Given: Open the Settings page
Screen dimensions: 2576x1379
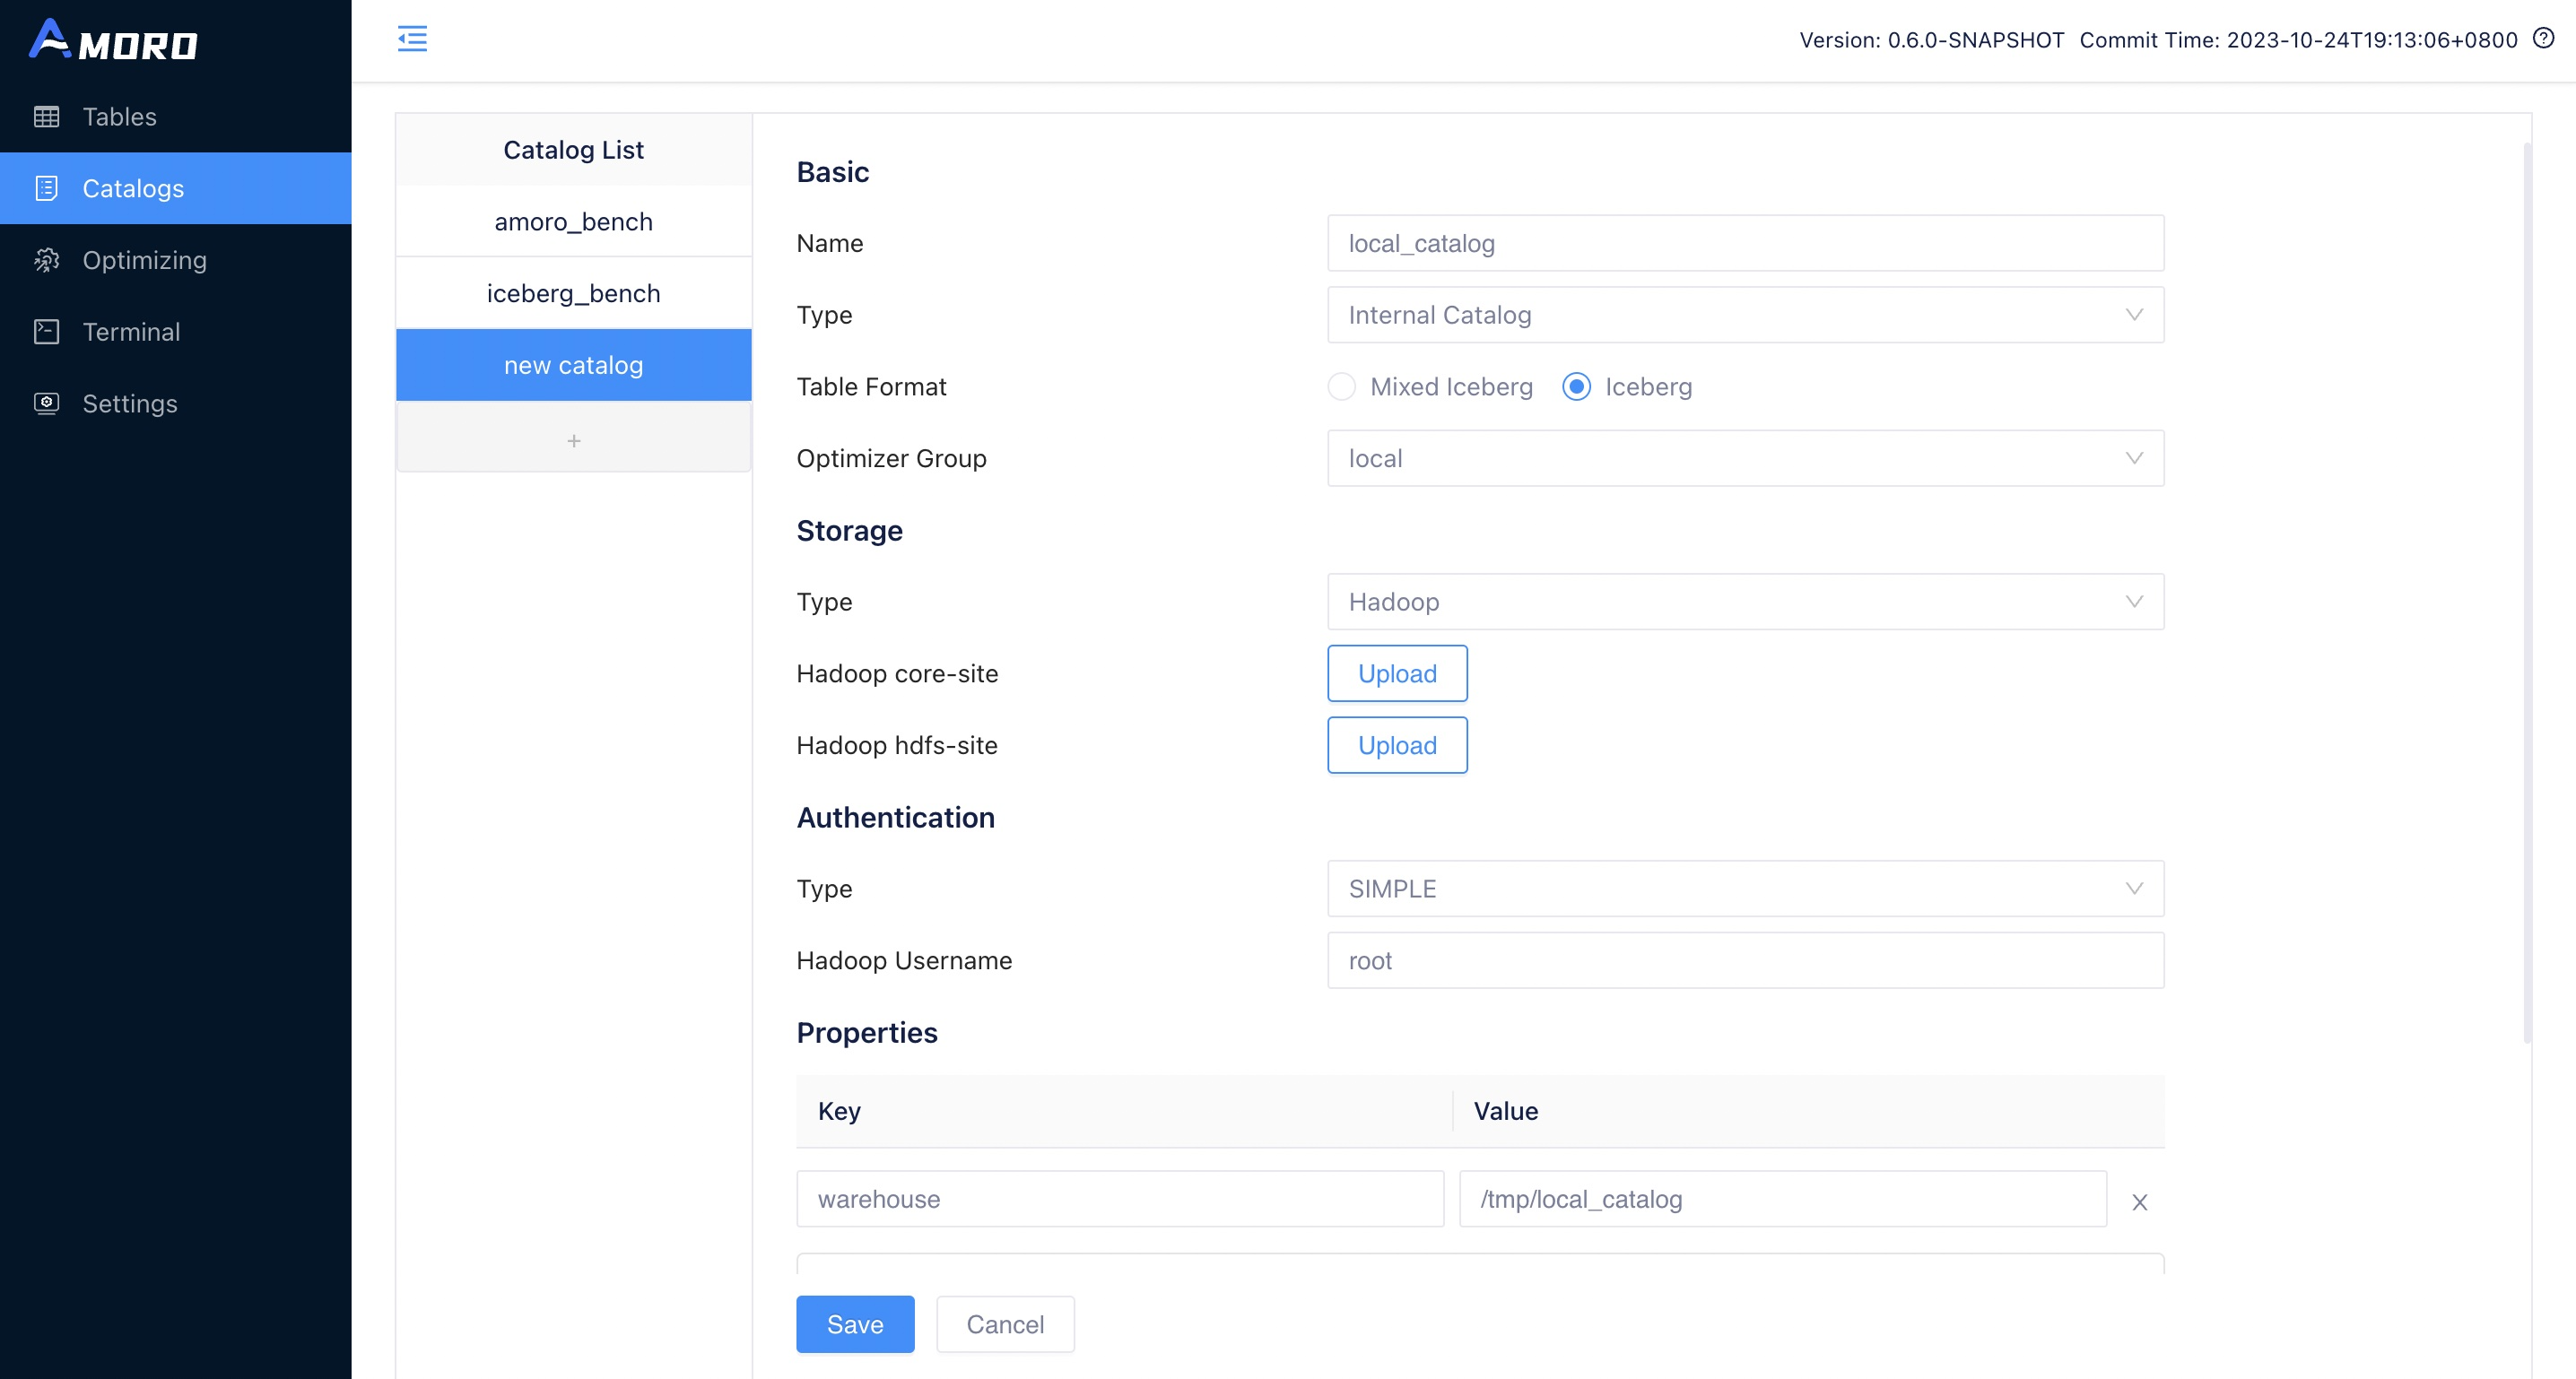Looking at the screenshot, I should point(130,403).
